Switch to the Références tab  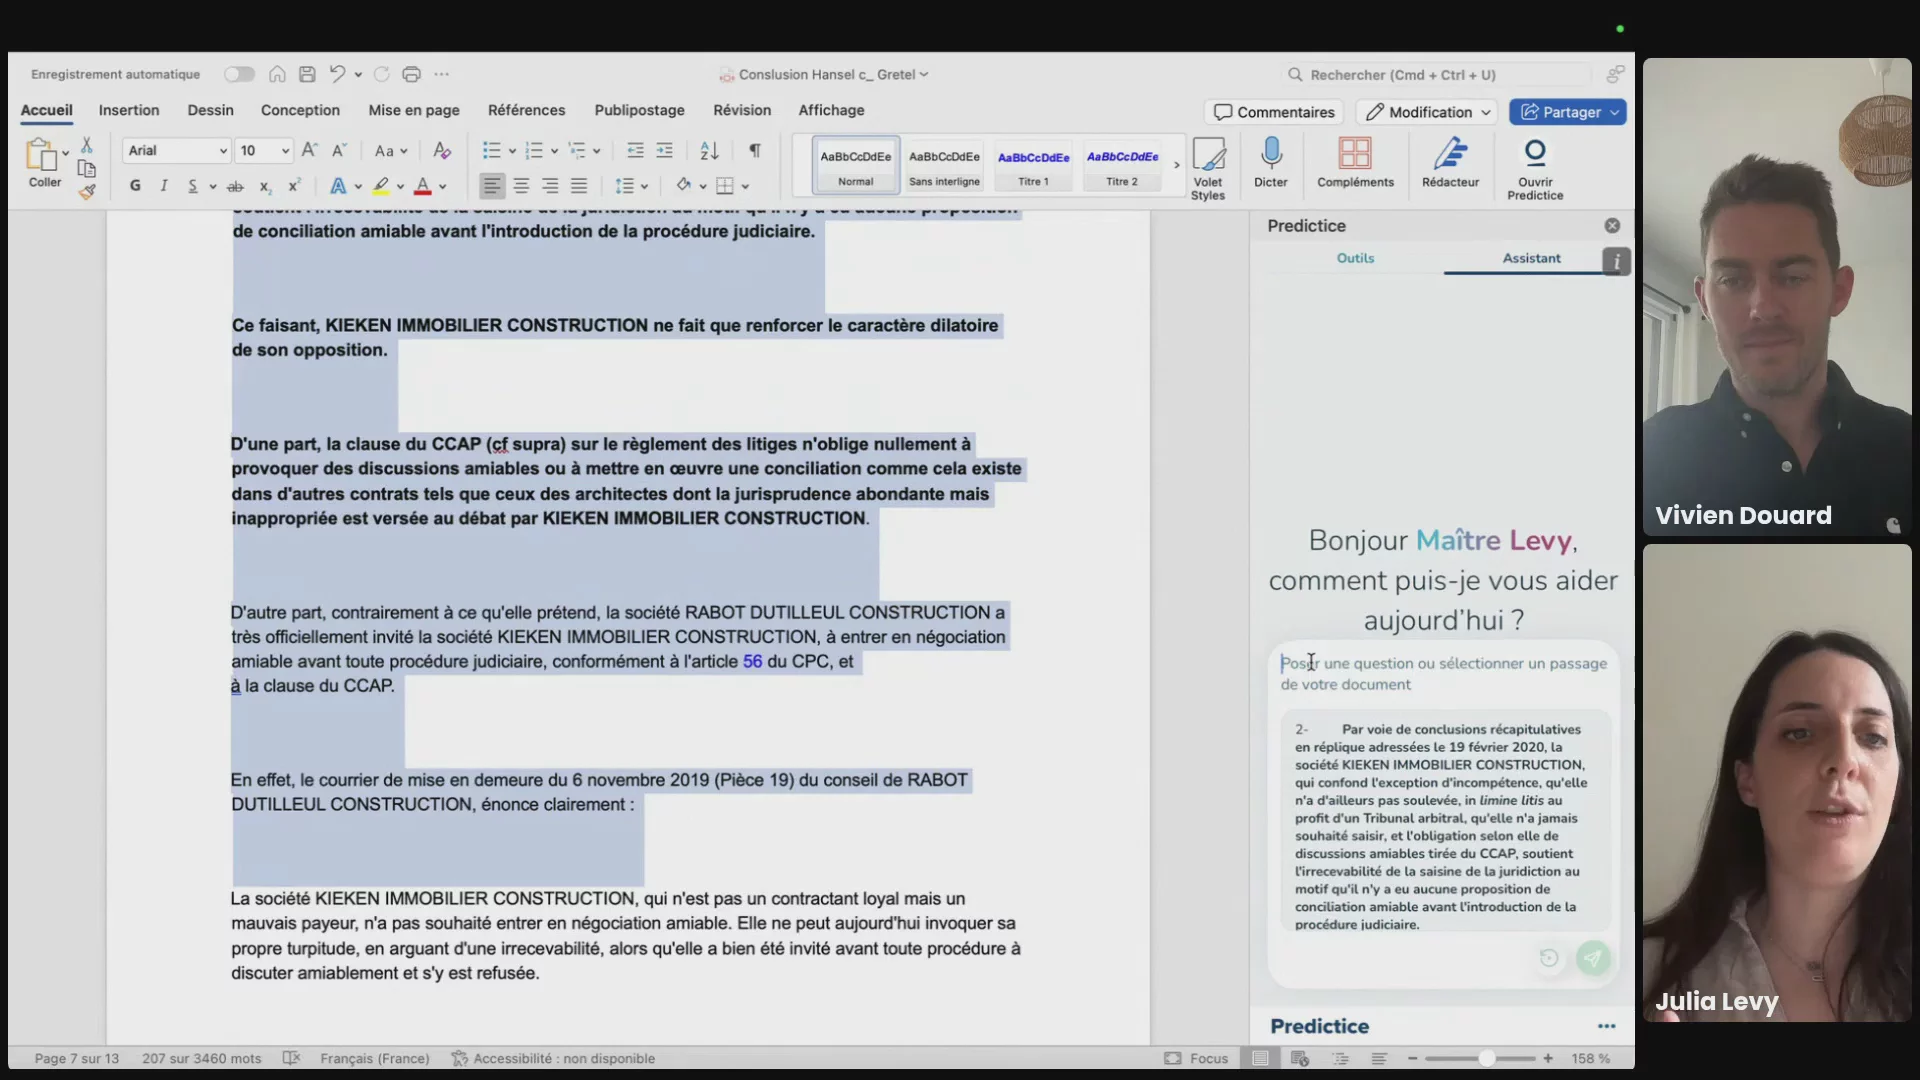pos(526,110)
